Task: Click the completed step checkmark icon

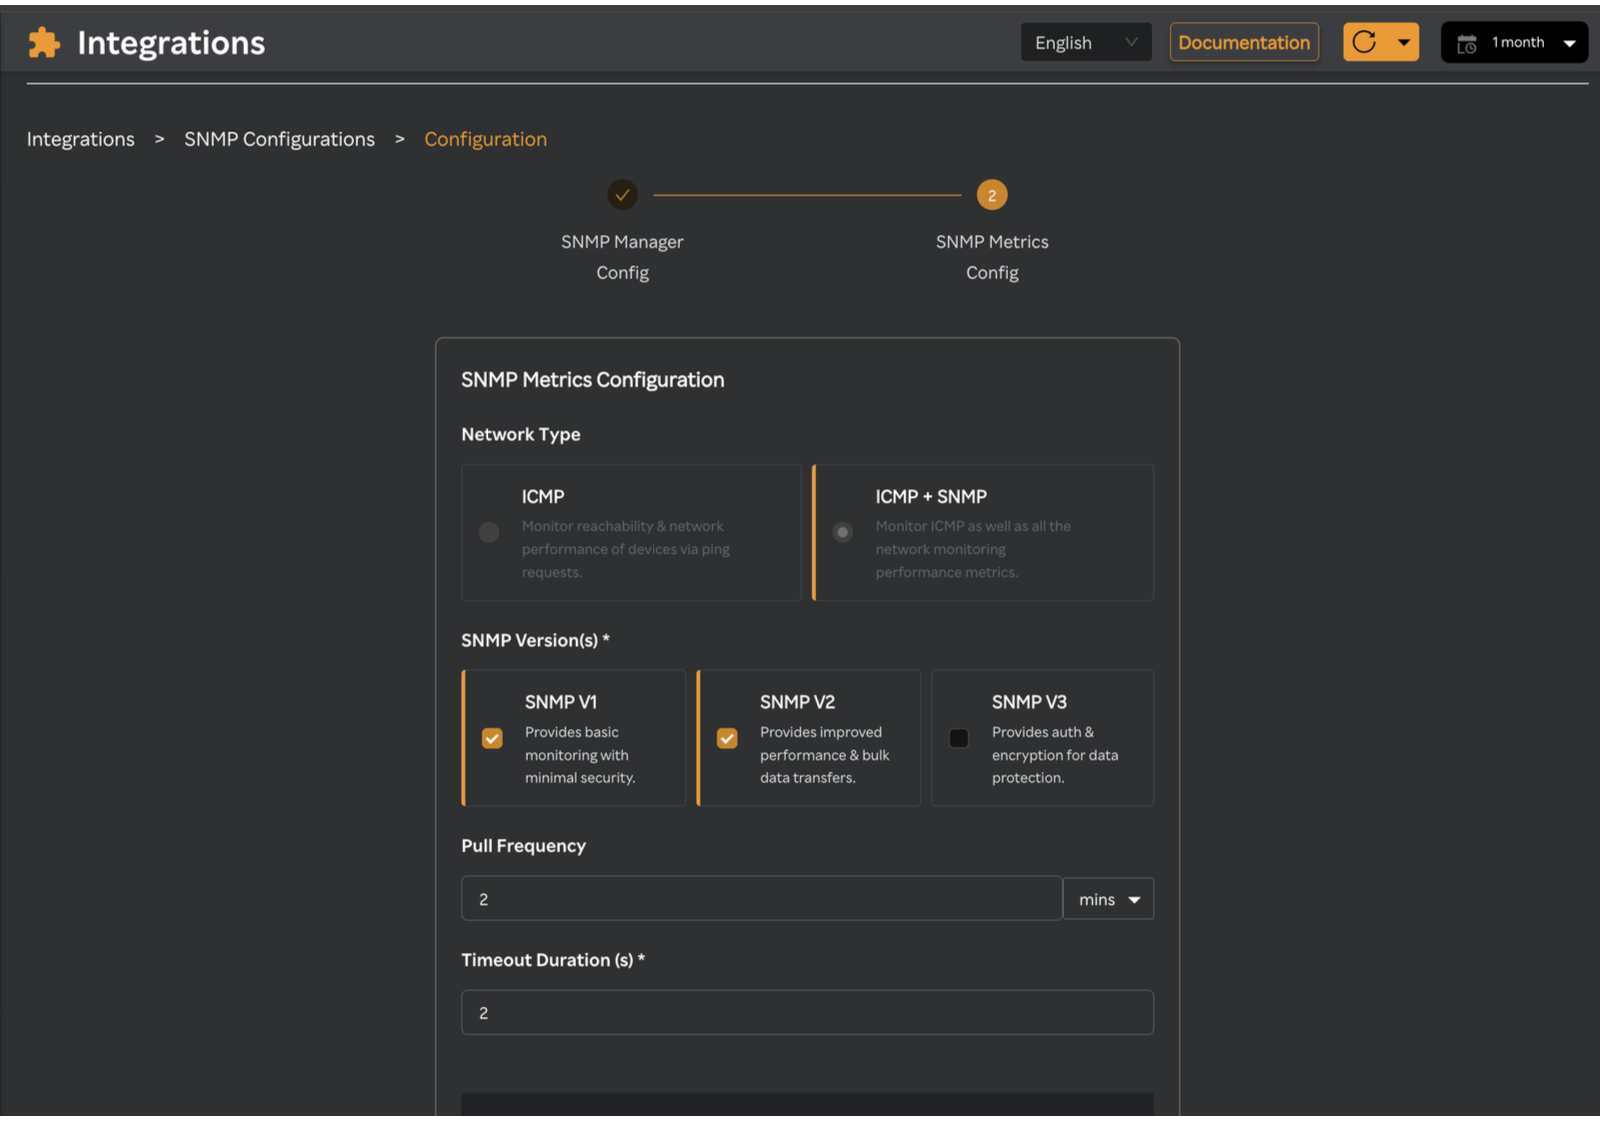Action: 623,195
